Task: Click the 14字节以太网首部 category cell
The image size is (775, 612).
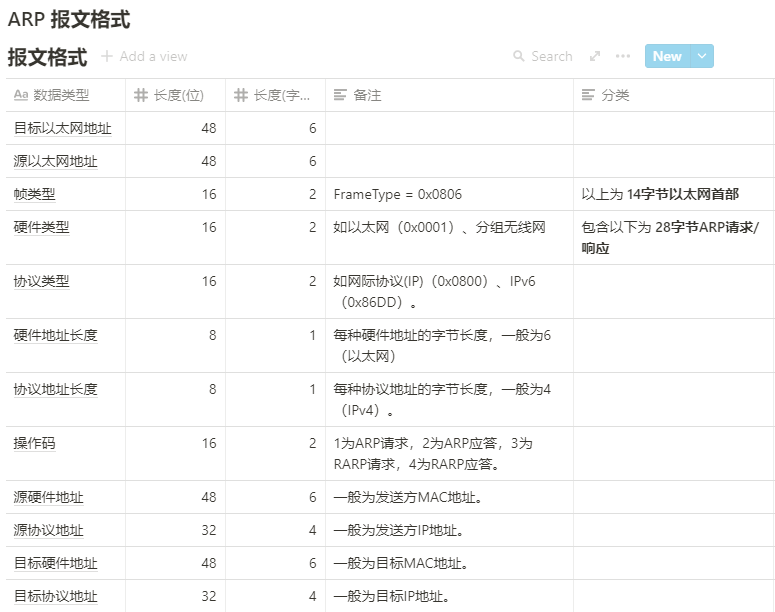Action: (x=660, y=194)
